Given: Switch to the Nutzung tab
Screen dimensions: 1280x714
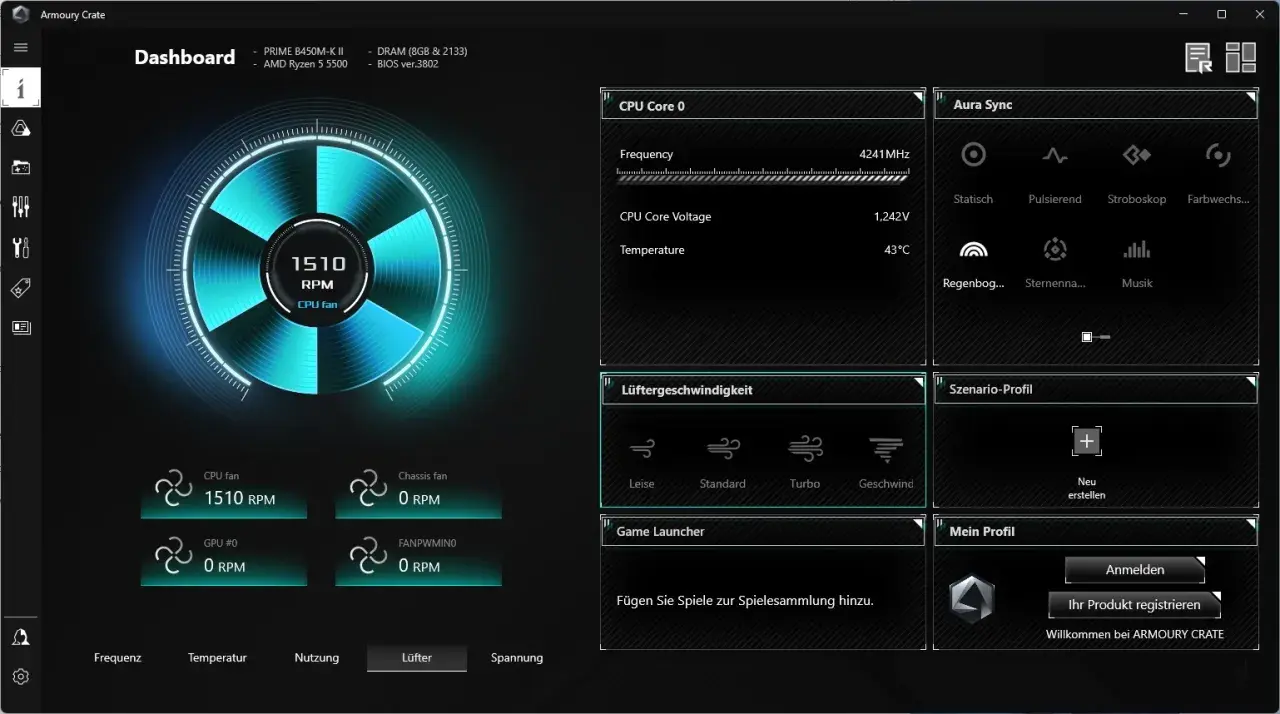Looking at the screenshot, I should [317, 658].
